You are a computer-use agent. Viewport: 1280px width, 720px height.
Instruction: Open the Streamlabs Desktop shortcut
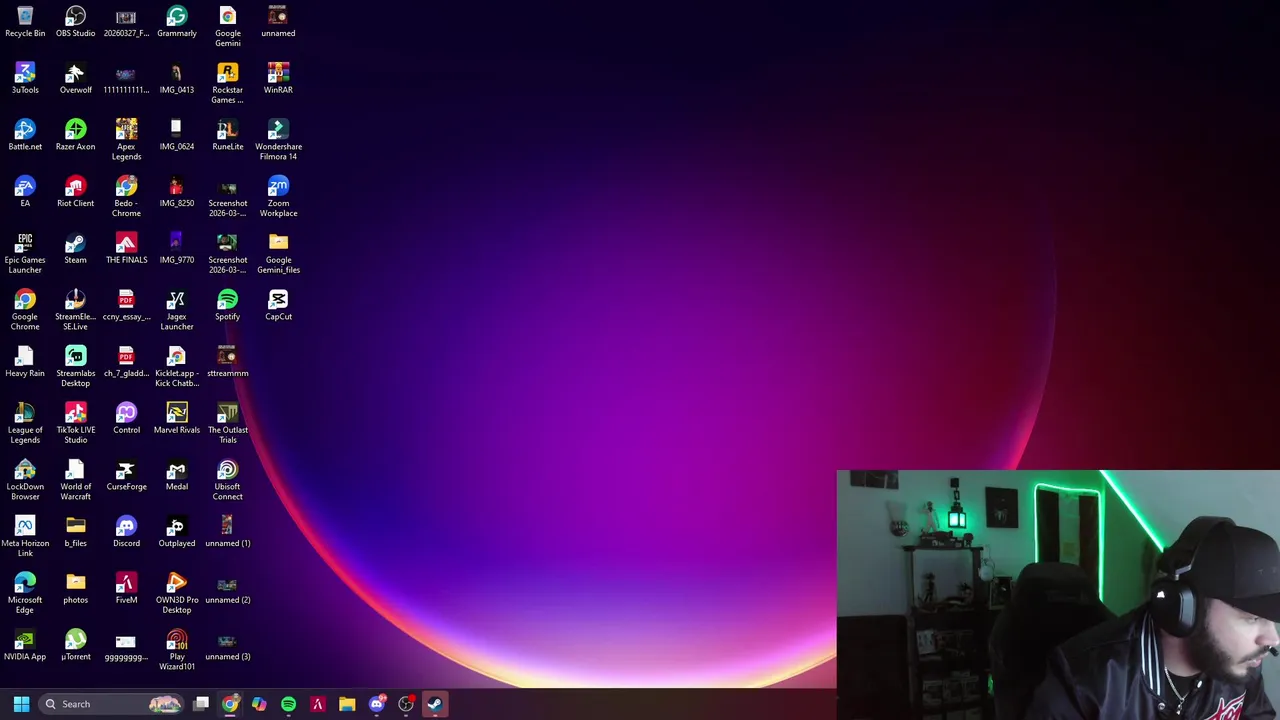(75, 366)
